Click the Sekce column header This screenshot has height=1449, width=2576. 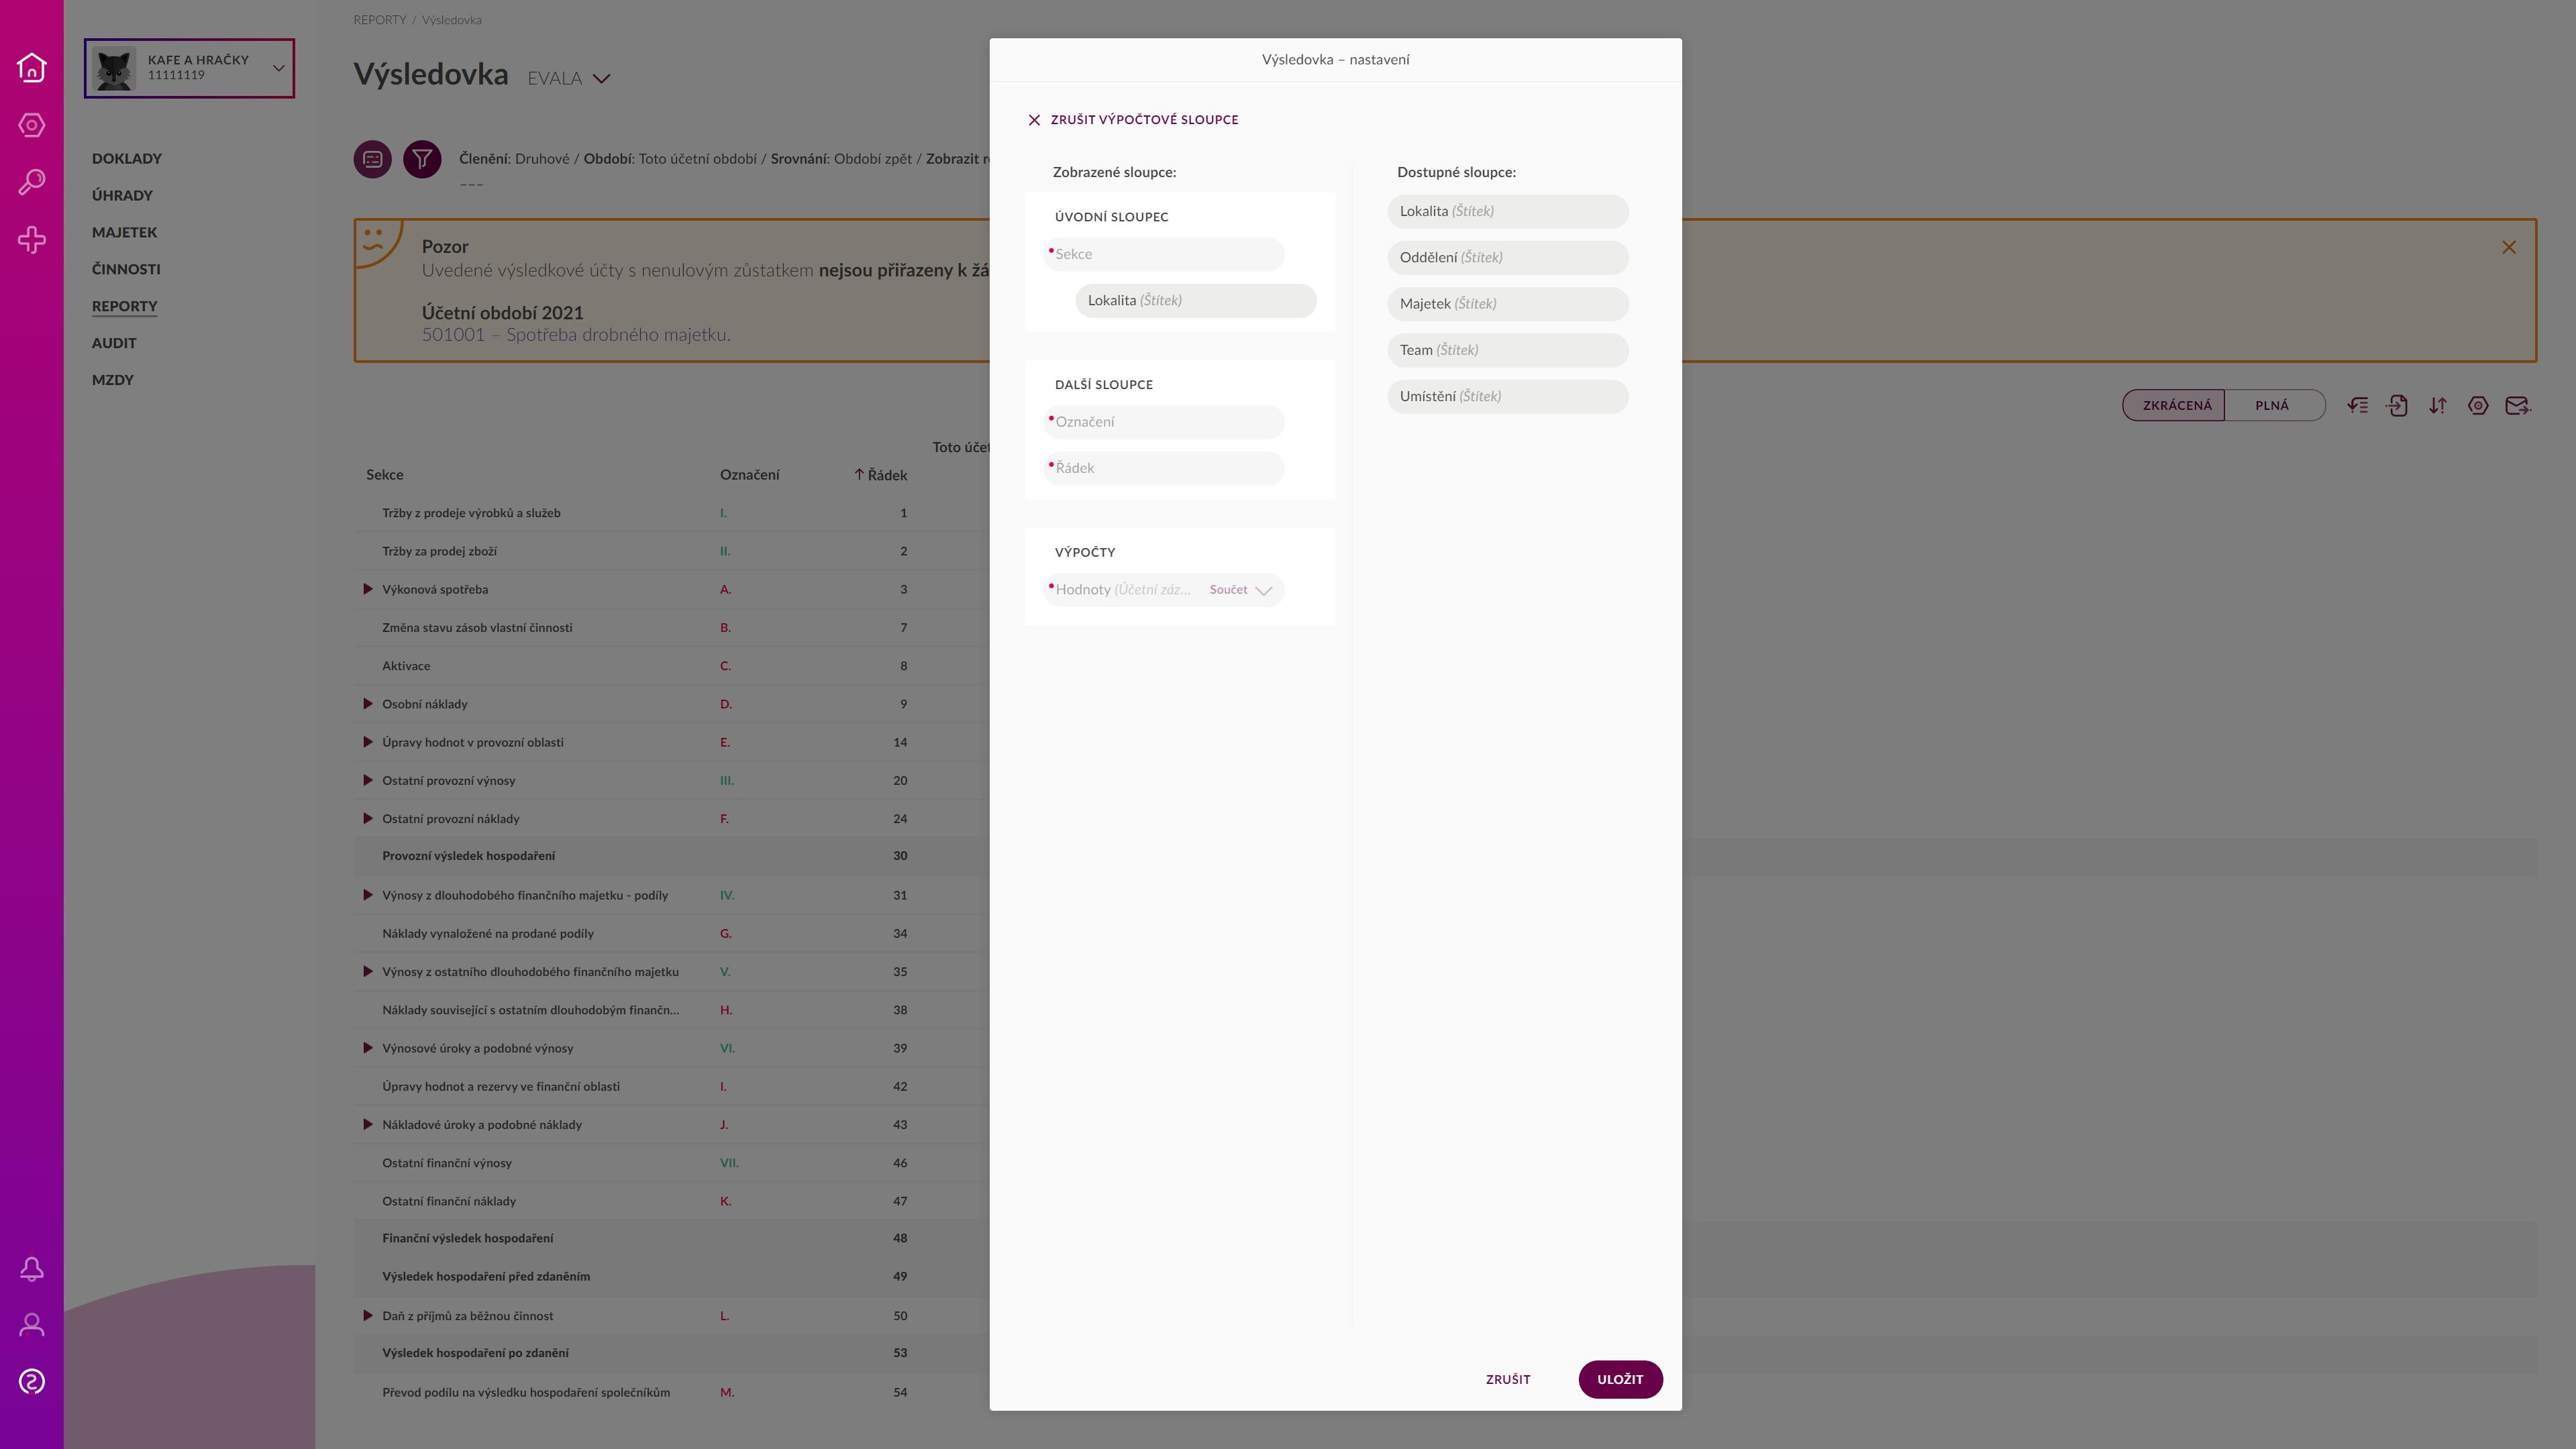pyautogui.click(x=385, y=475)
